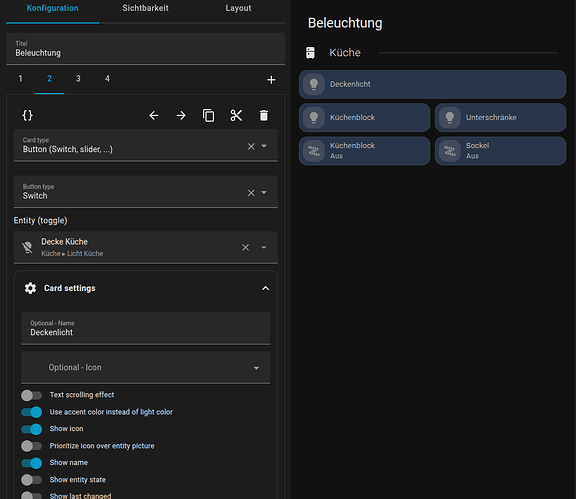The image size is (576, 499).
Task: Turn off Show name switch
Action: [32, 463]
